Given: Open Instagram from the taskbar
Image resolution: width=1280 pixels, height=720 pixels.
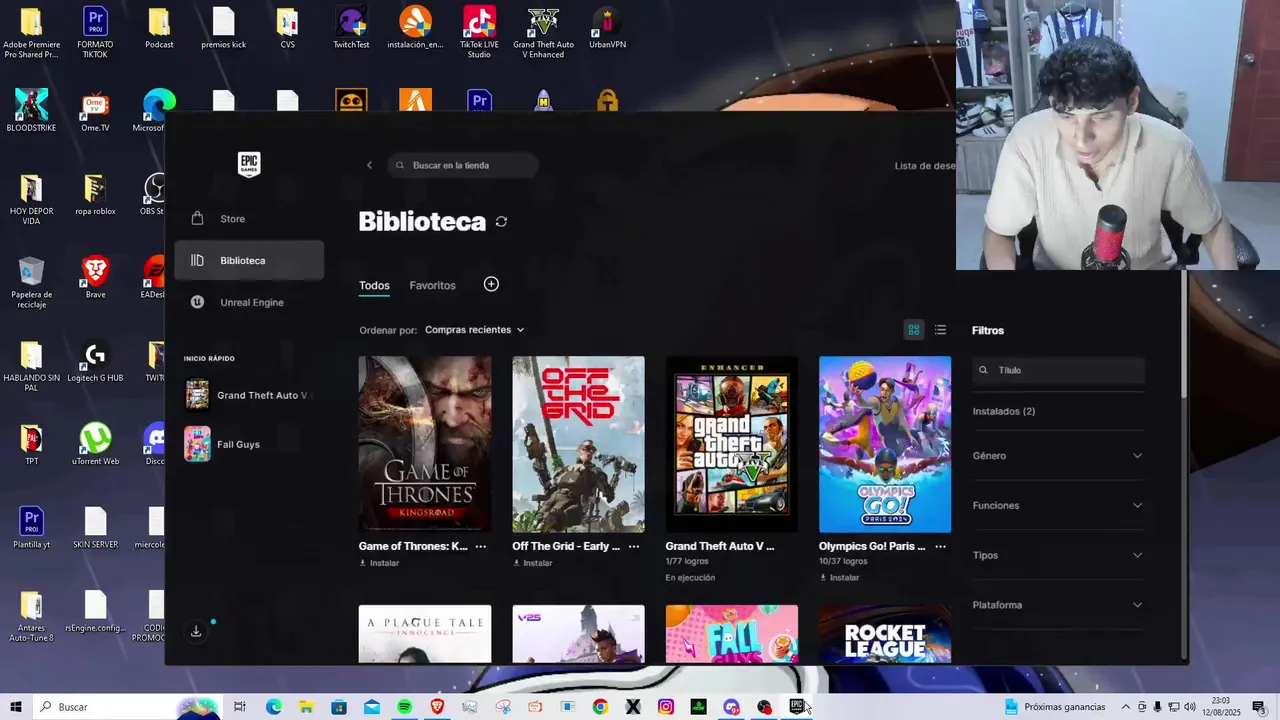Looking at the screenshot, I should click(665, 707).
